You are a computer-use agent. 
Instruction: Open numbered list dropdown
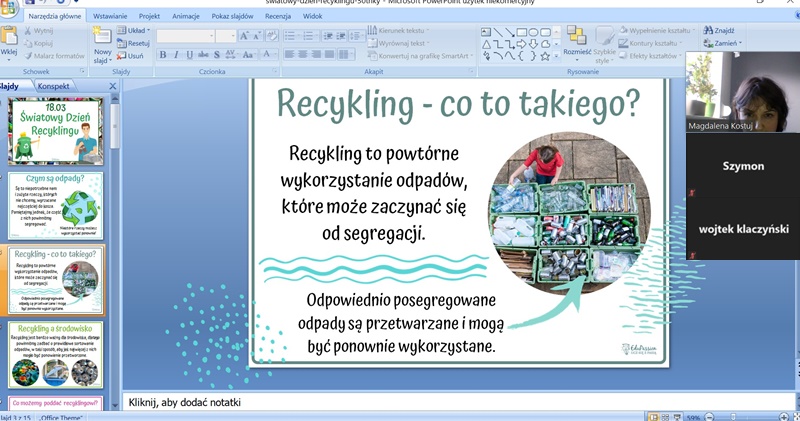click(x=310, y=36)
